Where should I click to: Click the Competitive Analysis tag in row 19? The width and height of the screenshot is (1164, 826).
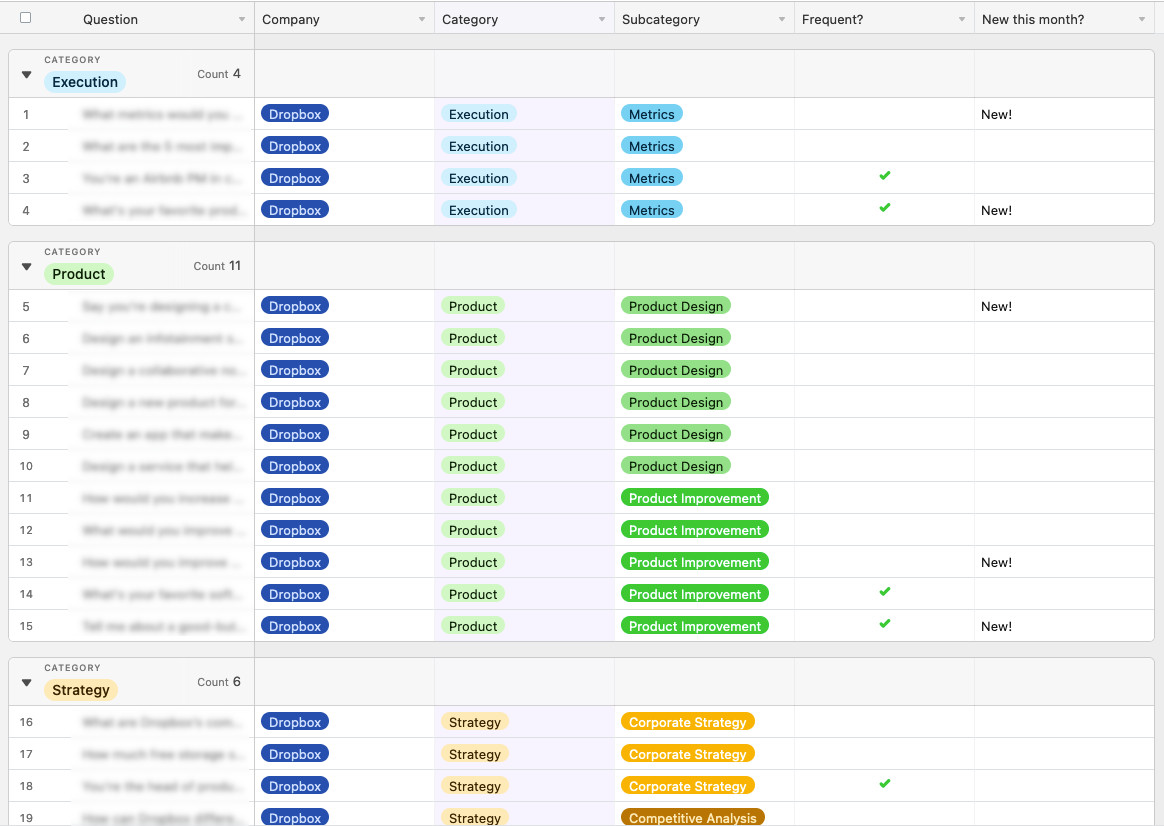[692, 817]
